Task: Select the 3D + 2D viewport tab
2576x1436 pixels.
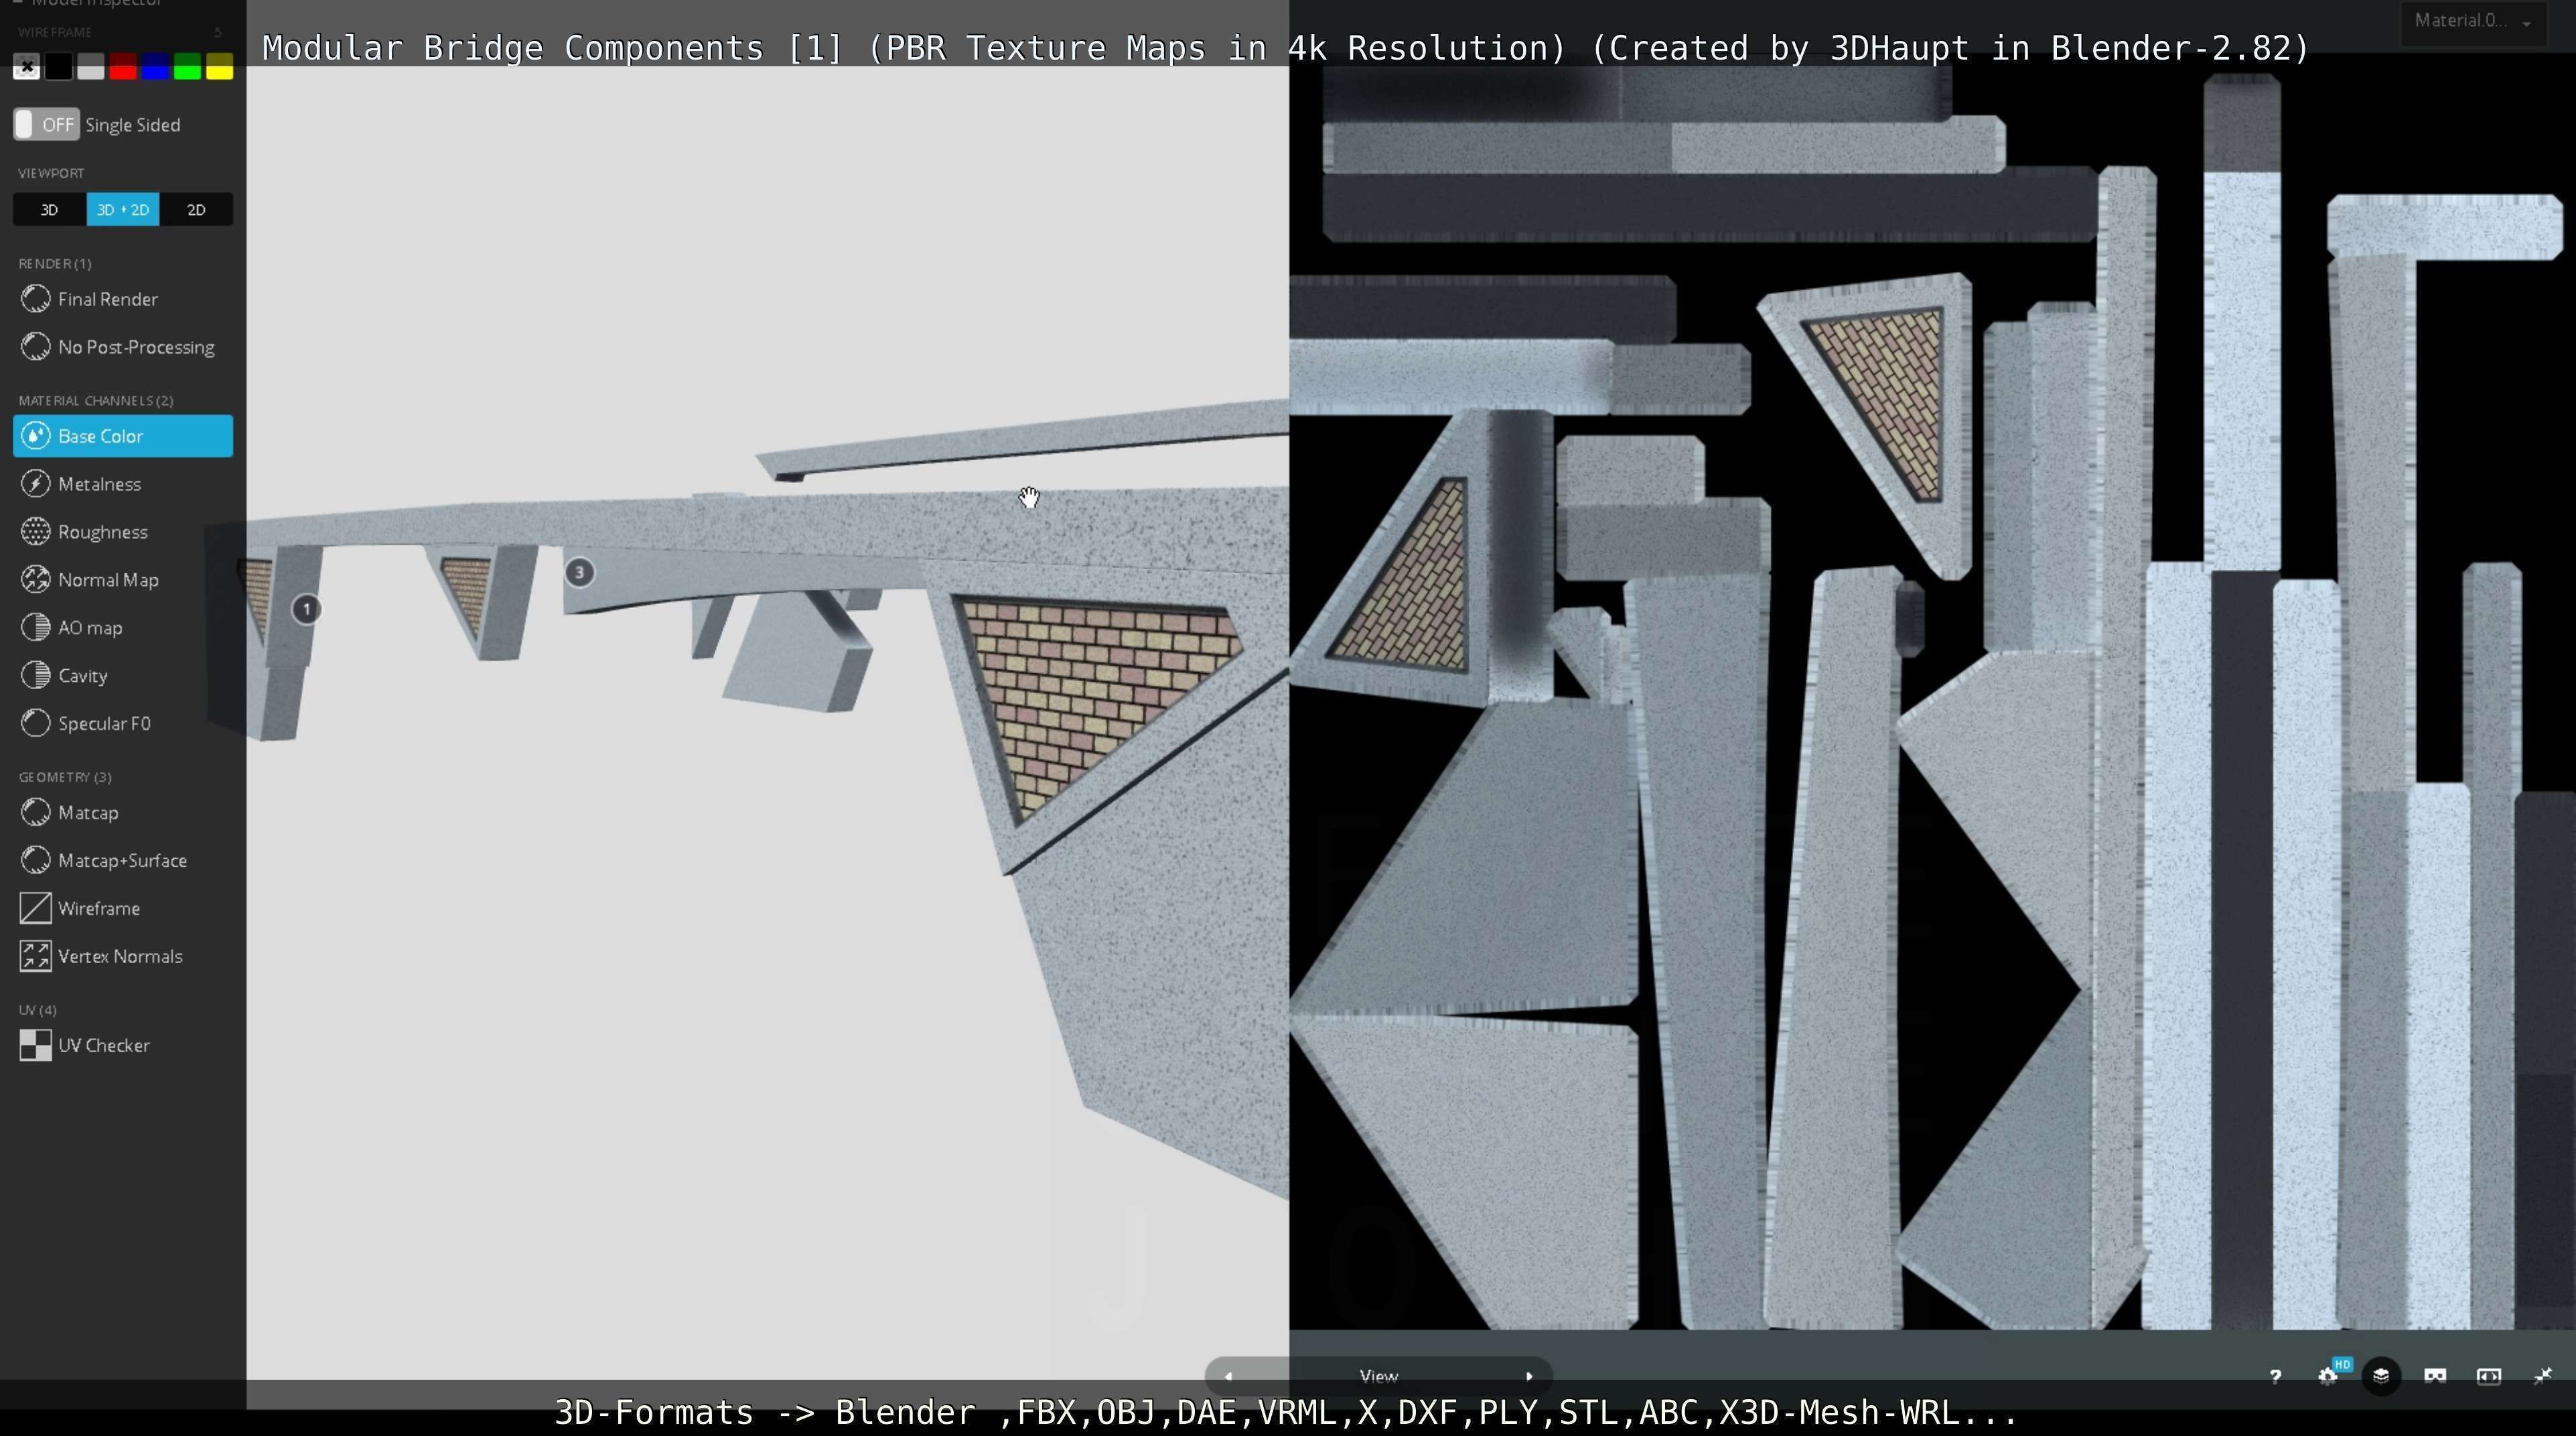Action: [x=123, y=210]
